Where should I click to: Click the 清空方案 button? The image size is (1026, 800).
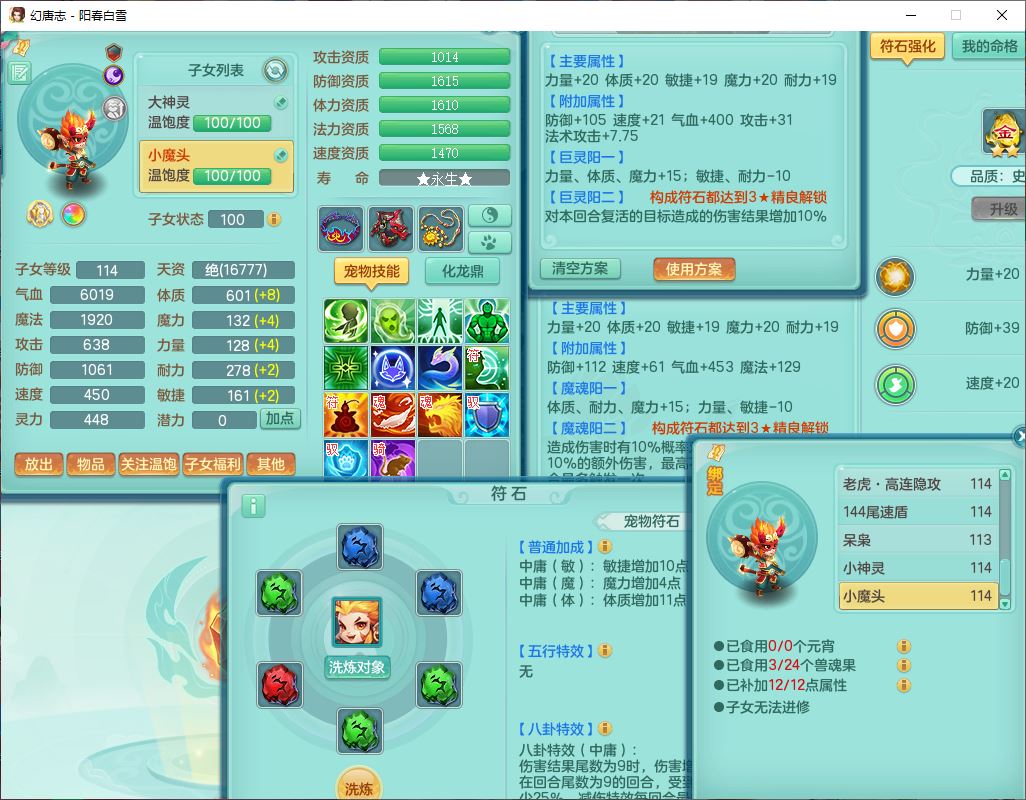(x=580, y=268)
